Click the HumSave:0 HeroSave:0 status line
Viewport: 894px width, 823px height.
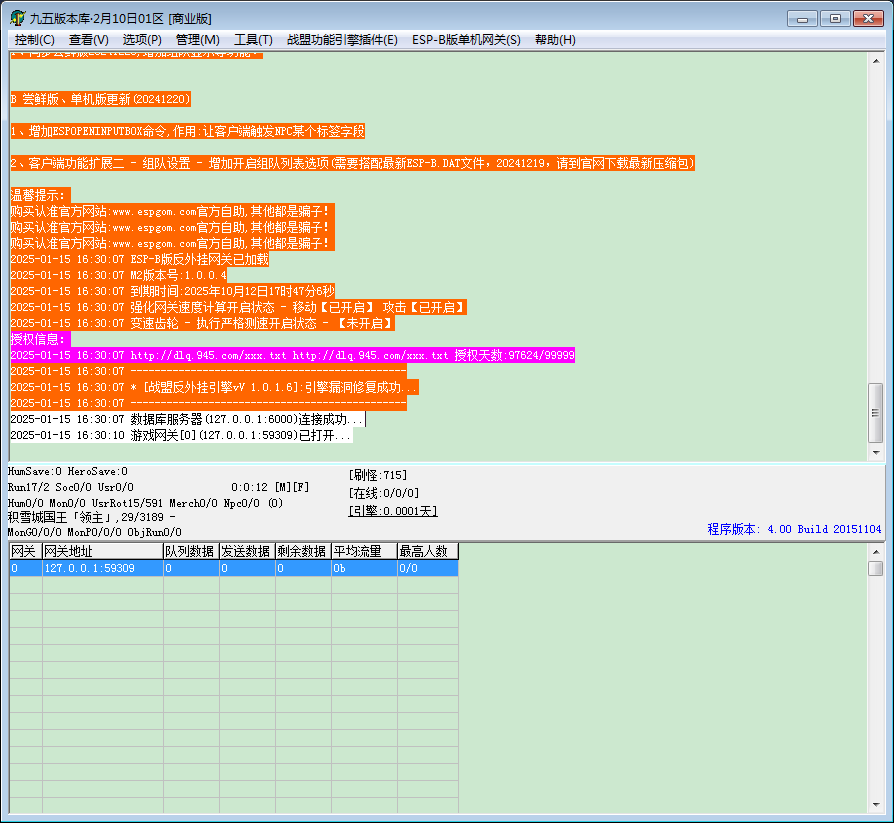click(x=67, y=472)
